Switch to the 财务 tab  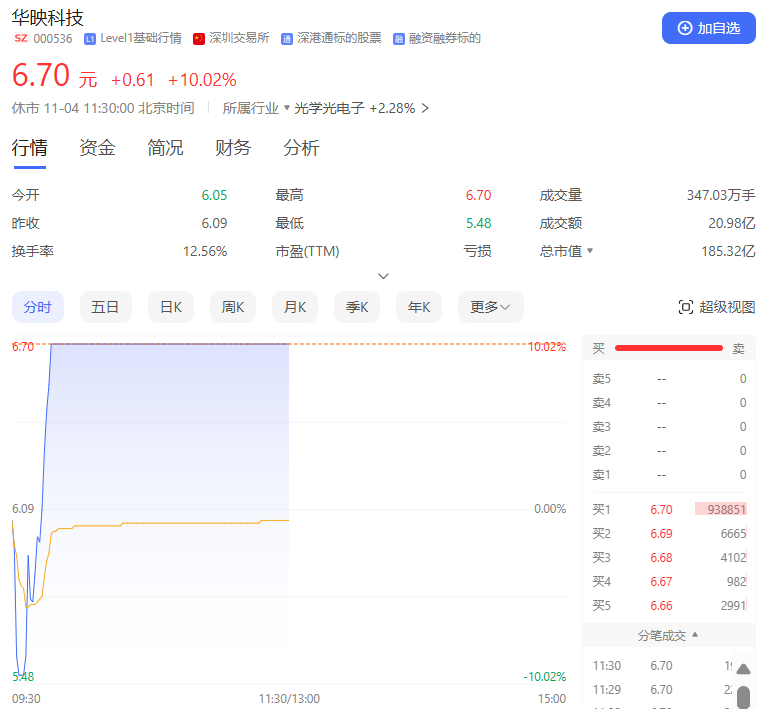pos(233,148)
